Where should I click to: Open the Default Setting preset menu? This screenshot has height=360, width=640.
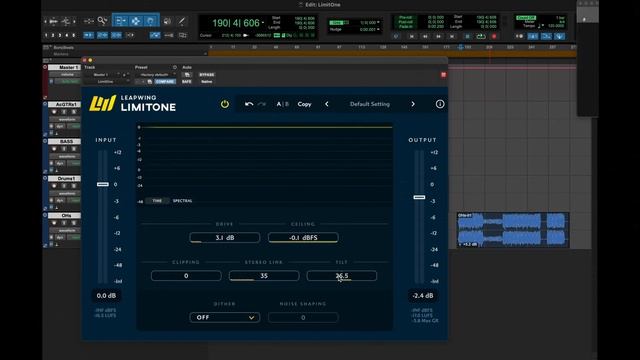click(370, 104)
